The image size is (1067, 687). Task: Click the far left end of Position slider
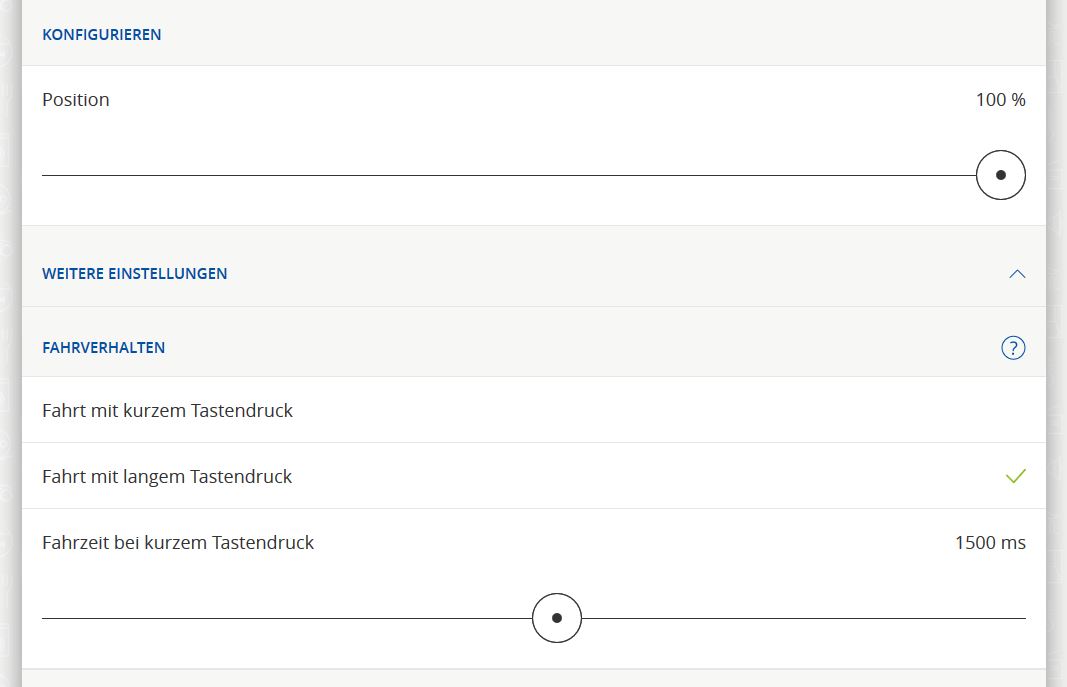click(46, 175)
